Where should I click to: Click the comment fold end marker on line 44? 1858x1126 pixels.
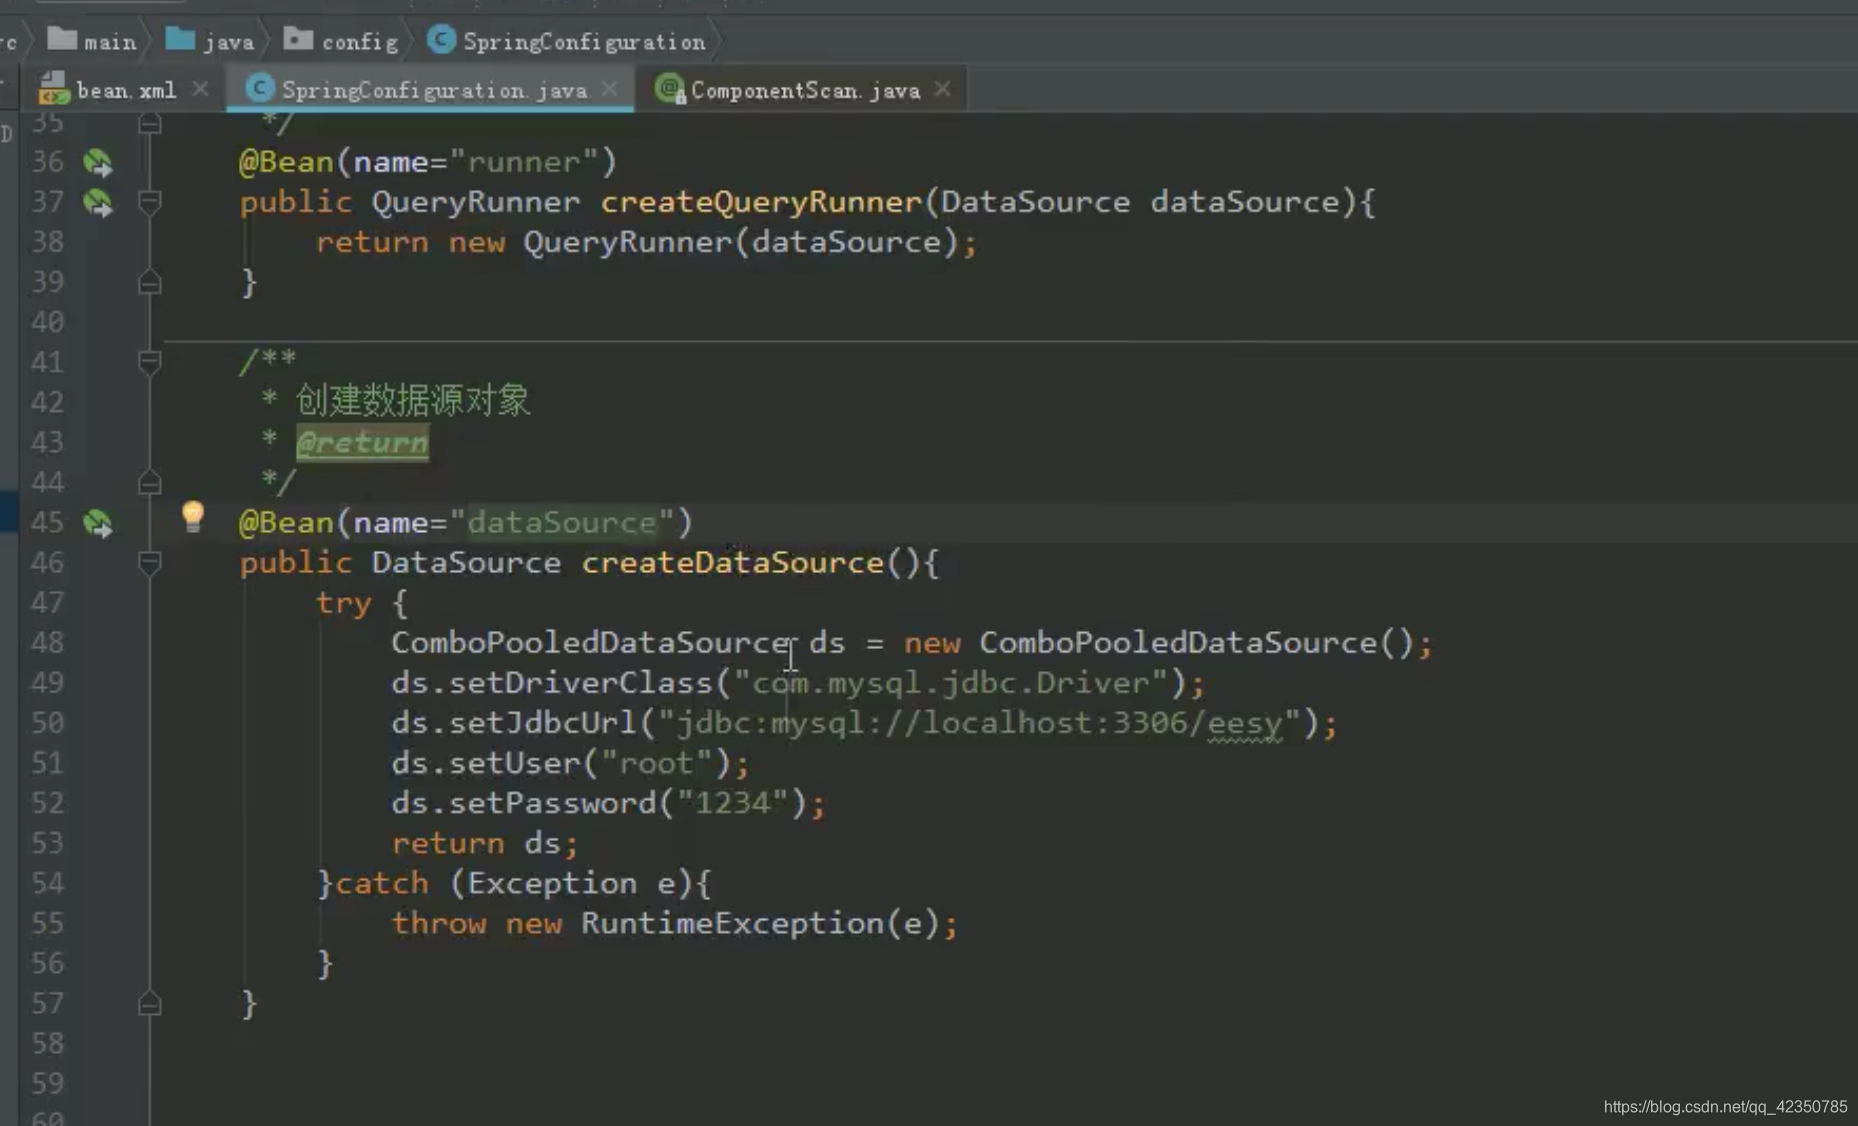(150, 483)
